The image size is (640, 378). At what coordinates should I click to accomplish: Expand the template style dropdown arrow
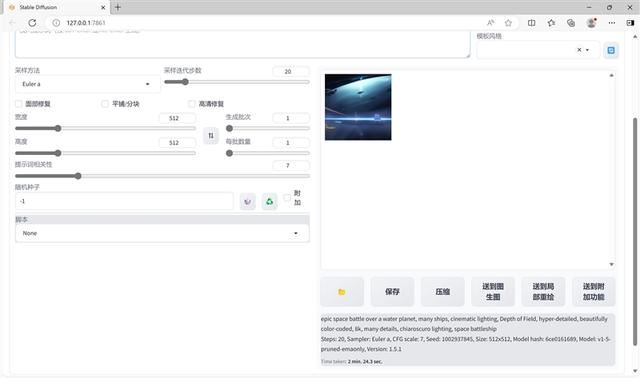[587, 50]
